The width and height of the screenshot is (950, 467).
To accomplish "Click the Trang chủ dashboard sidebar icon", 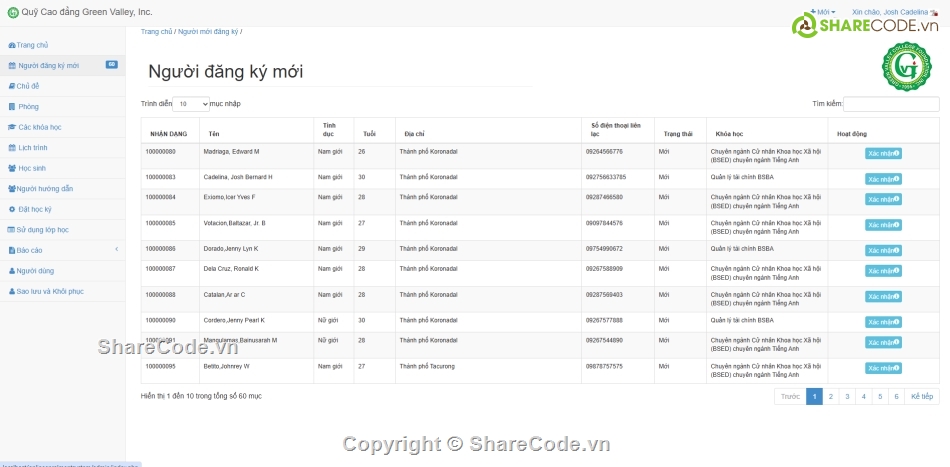I will click(x=11, y=45).
